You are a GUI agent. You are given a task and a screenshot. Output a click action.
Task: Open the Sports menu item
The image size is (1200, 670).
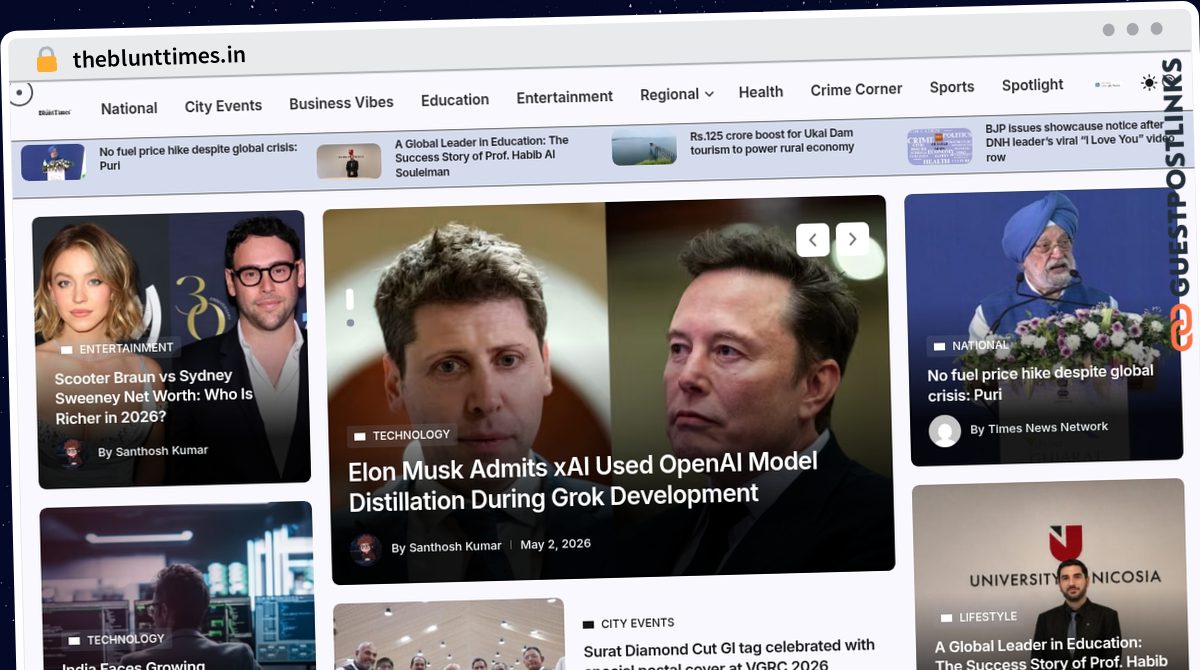[952, 87]
